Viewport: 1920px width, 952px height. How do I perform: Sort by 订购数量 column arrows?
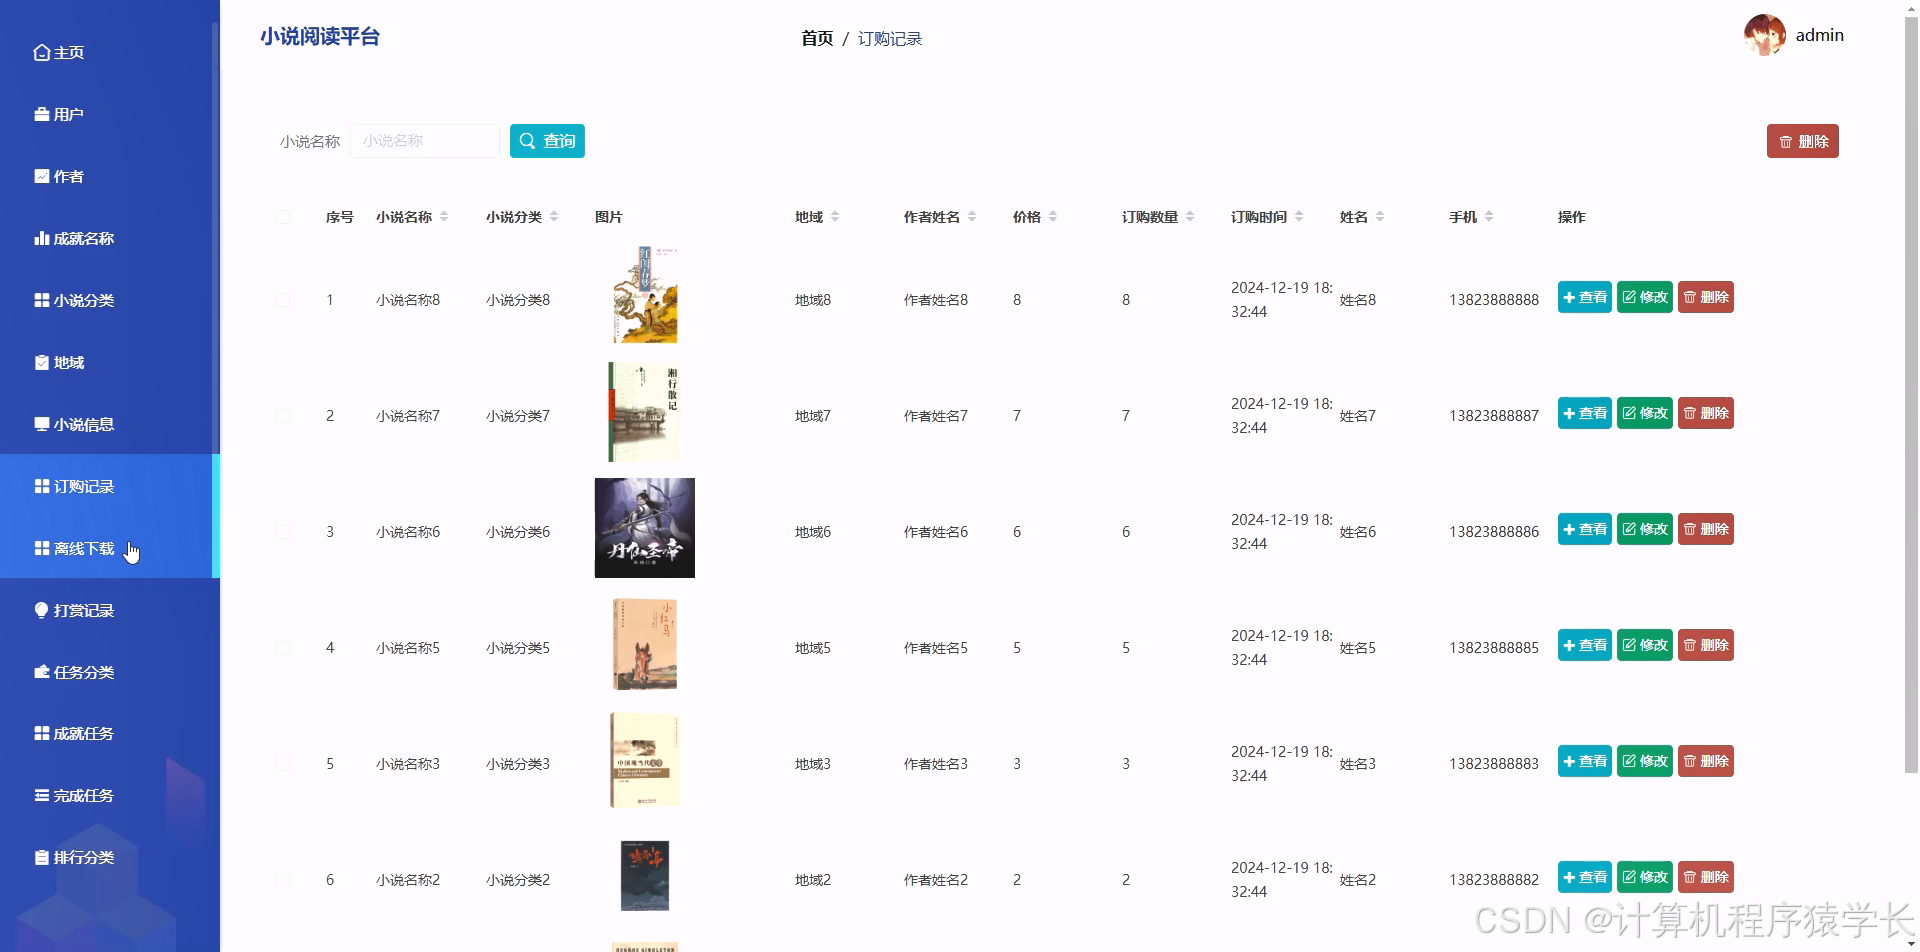pos(1190,217)
